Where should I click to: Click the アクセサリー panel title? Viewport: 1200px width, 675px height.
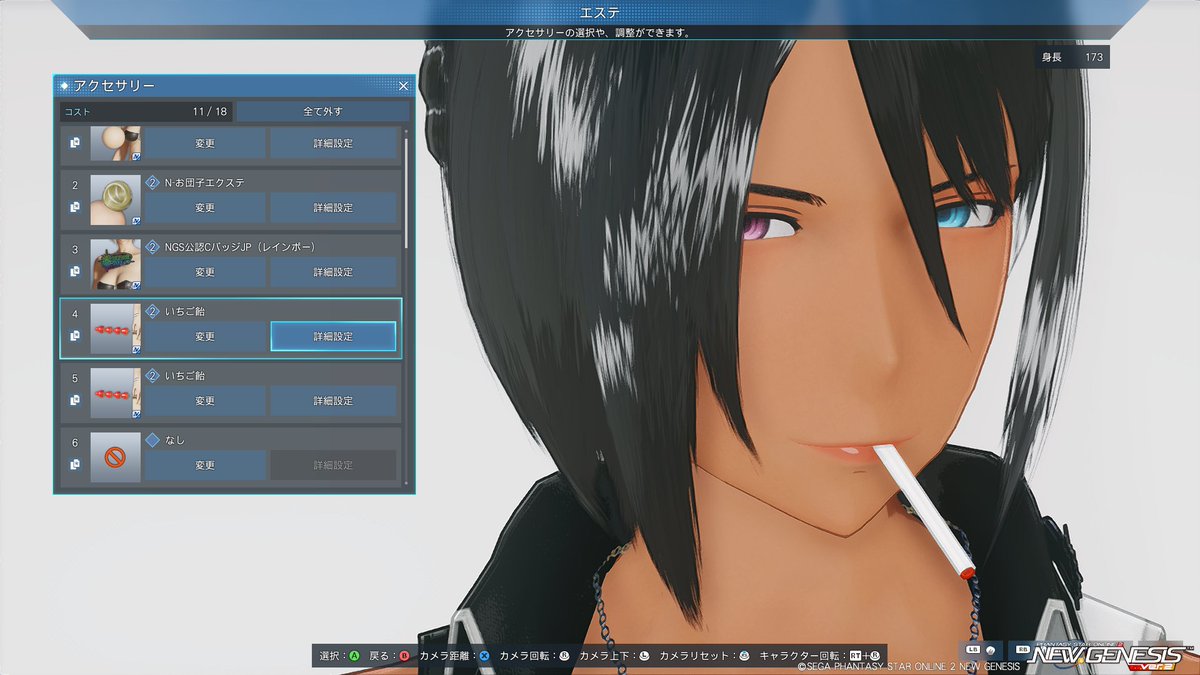tap(114, 86)
